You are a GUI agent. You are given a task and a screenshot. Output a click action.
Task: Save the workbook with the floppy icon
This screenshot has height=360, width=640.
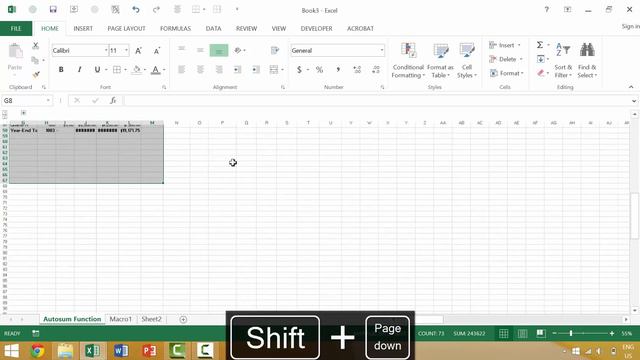[x=53, y=9]
